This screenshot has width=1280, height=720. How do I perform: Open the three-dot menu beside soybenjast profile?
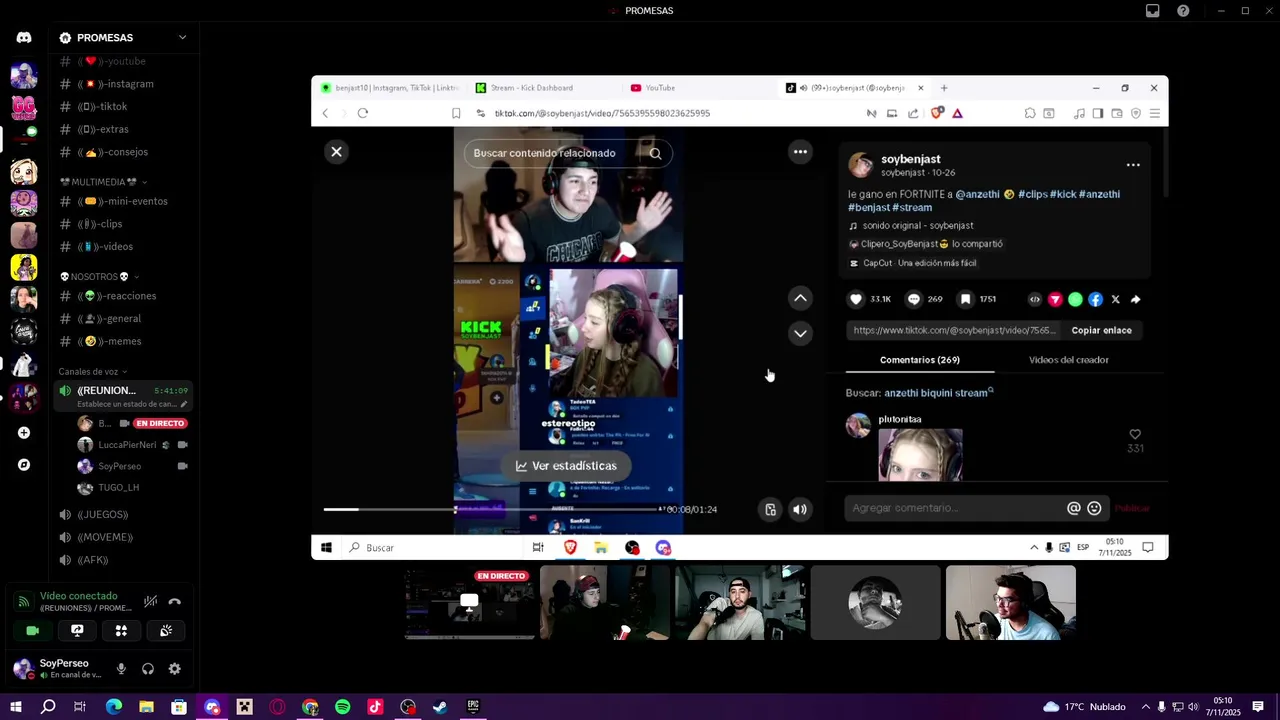coord(1133,165)
